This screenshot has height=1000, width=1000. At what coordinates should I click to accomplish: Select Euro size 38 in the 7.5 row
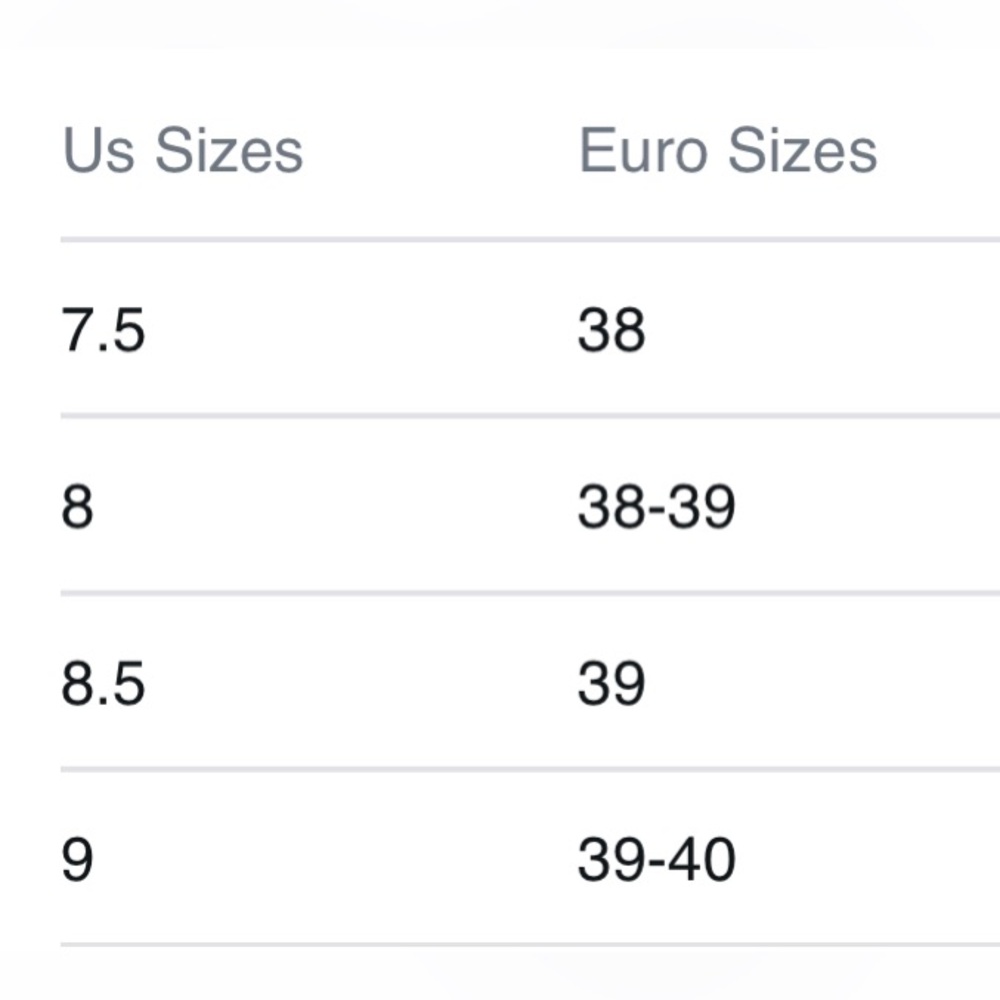(611, 330)
